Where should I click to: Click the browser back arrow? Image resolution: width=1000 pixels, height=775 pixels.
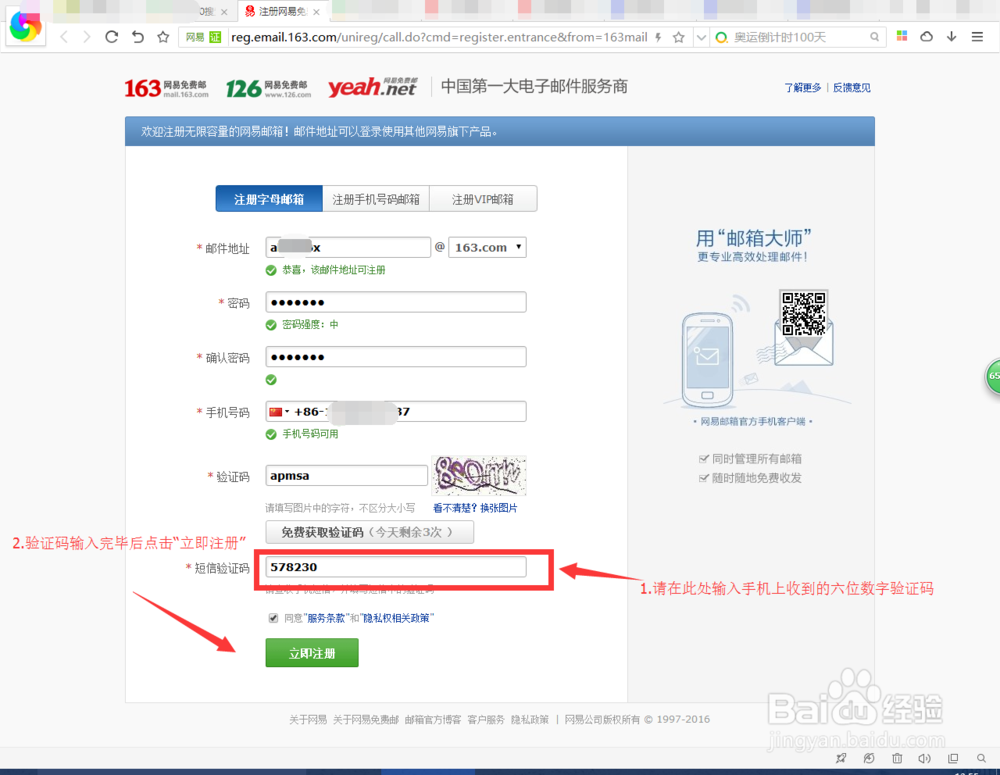click(64, 37)
